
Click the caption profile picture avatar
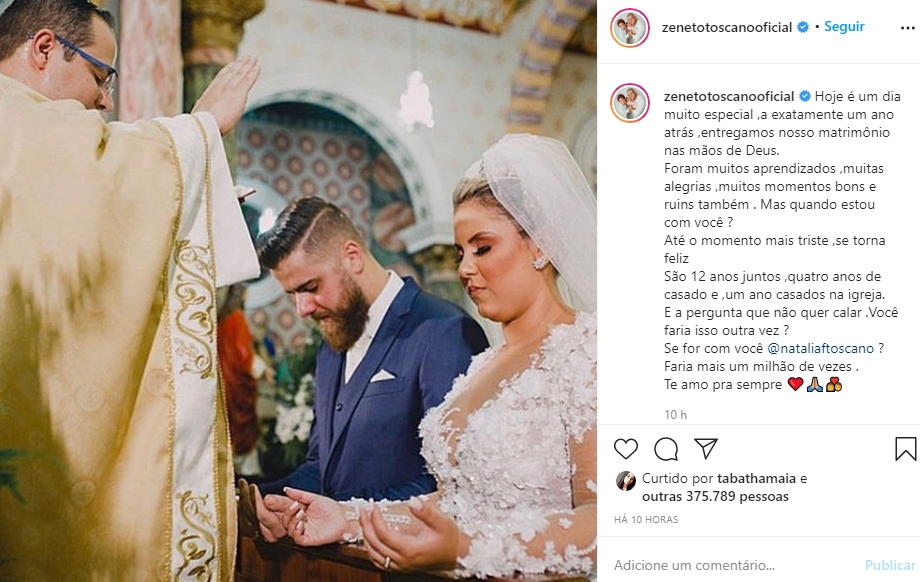(x=630, y=103)
